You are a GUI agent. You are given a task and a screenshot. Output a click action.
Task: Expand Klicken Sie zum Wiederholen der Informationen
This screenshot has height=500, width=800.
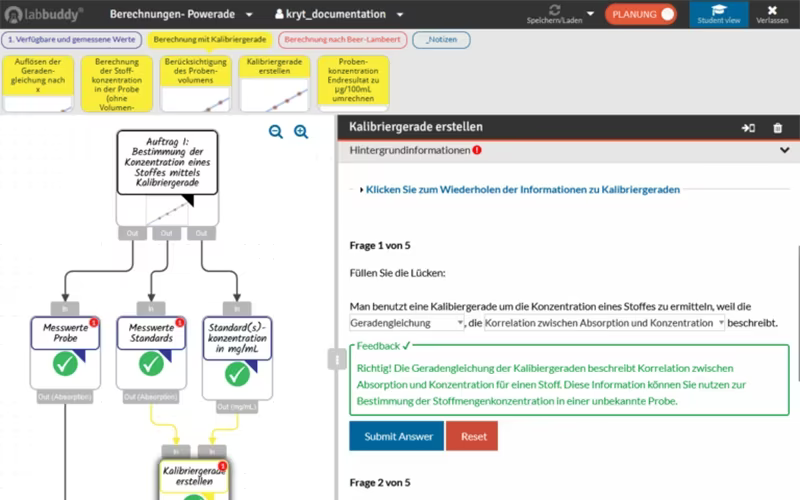pos(520,190)
